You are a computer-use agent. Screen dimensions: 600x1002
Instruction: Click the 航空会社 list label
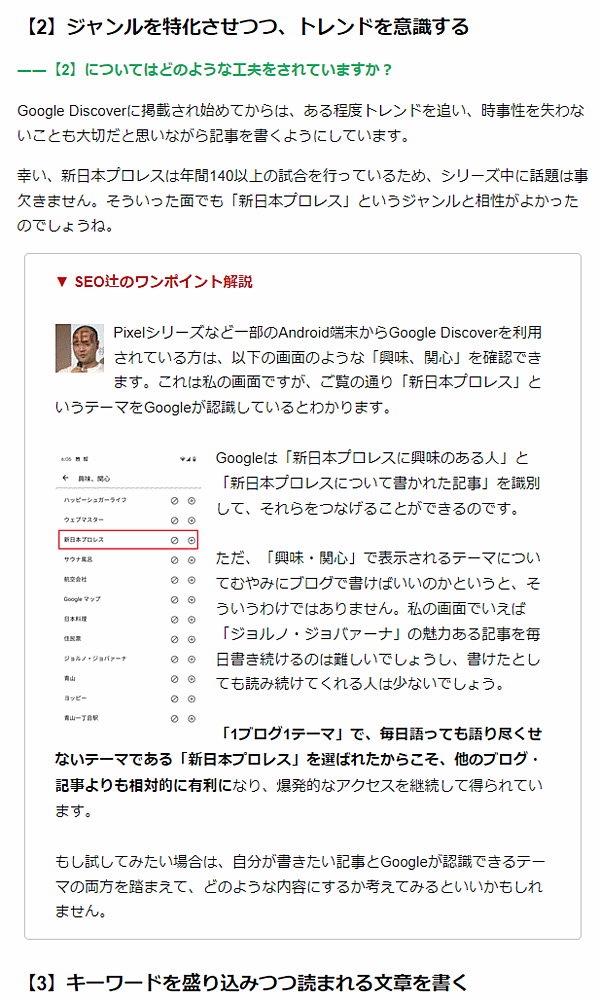click(x=75, y=579)
